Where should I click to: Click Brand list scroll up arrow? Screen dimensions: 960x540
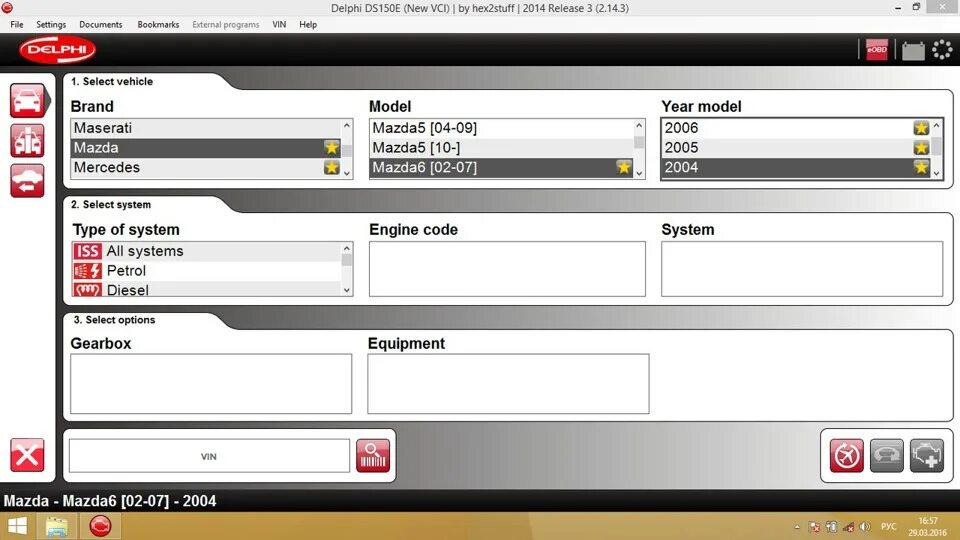[x=347, y=125]
